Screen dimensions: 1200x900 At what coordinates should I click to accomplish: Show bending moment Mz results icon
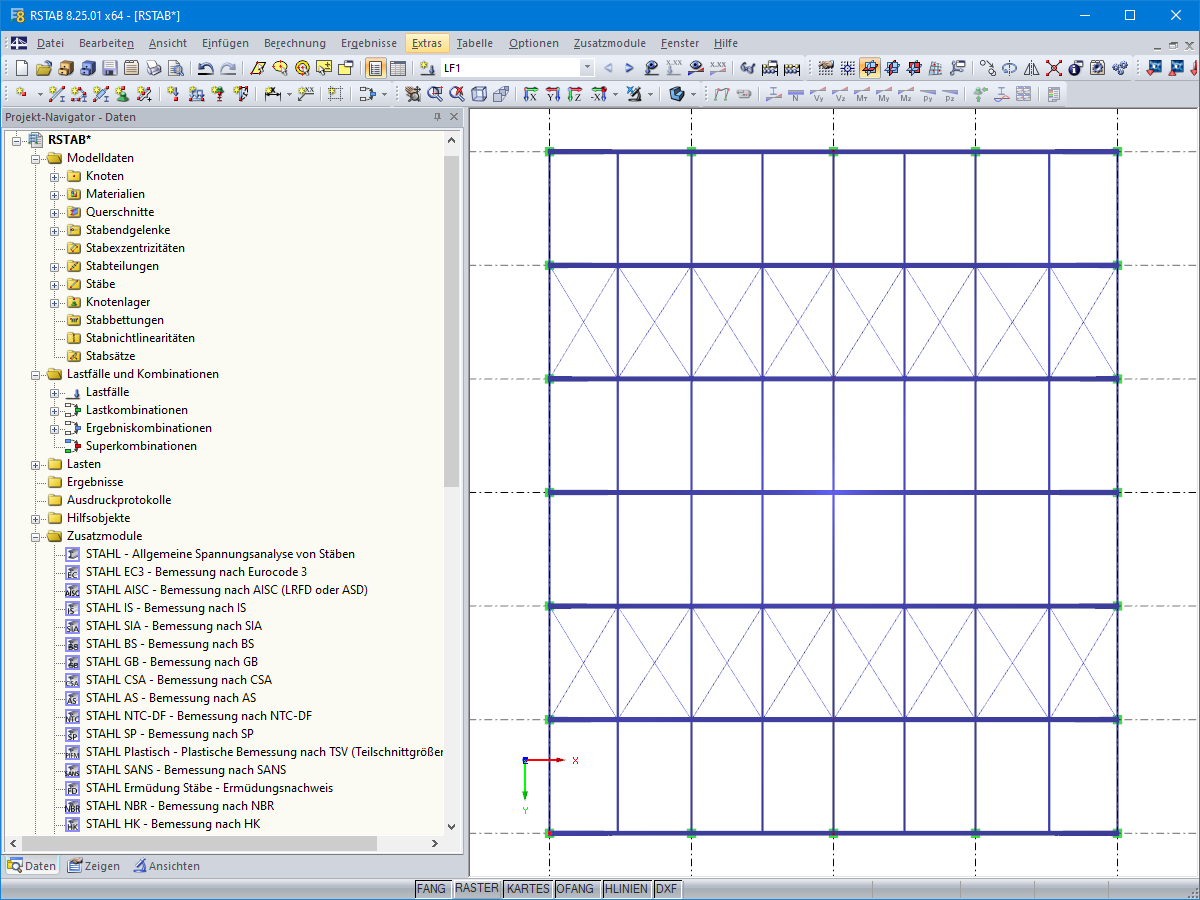coord(906,94)
